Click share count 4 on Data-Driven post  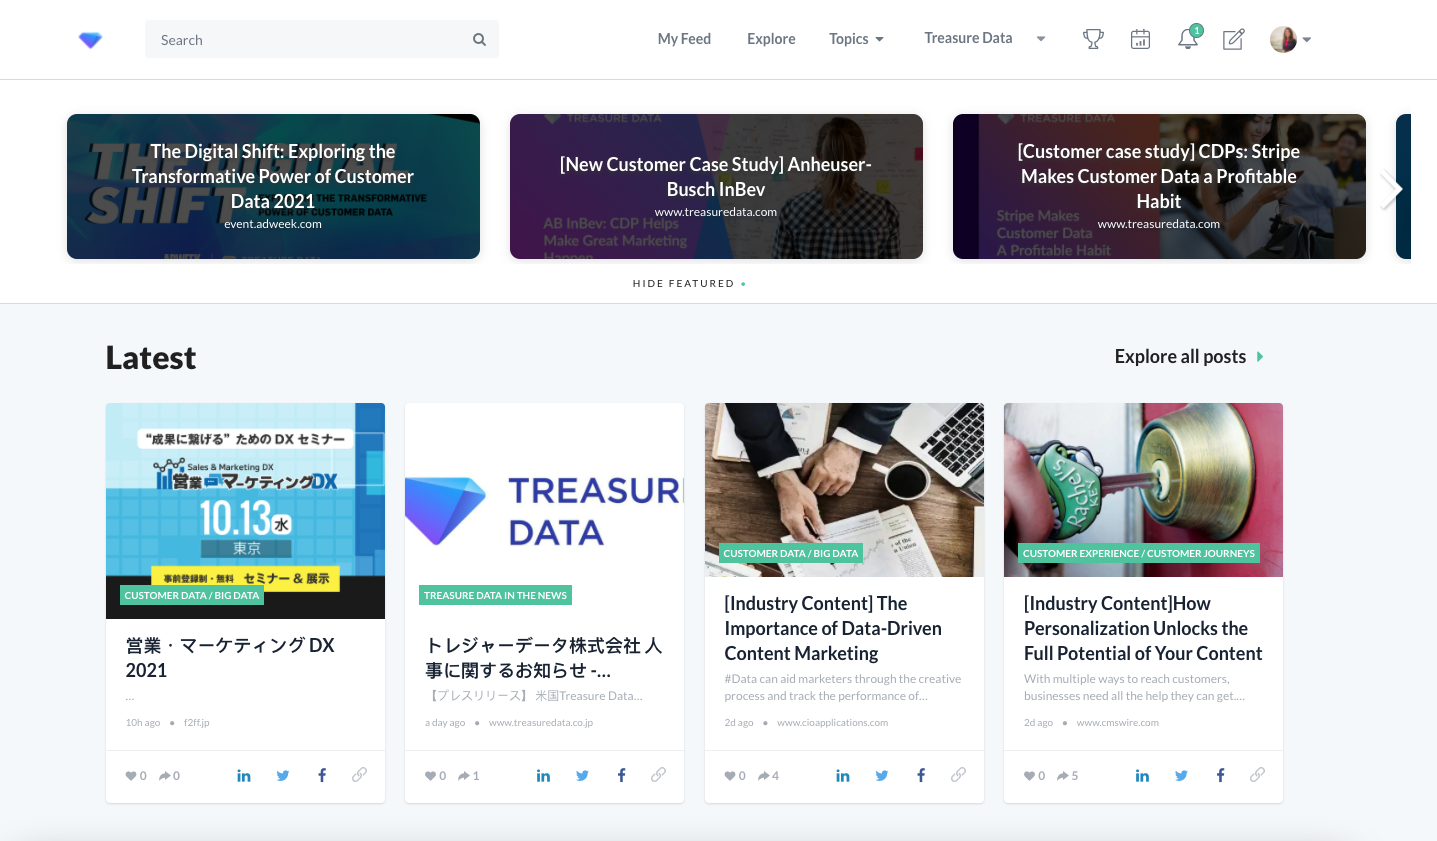coord(769,776)
